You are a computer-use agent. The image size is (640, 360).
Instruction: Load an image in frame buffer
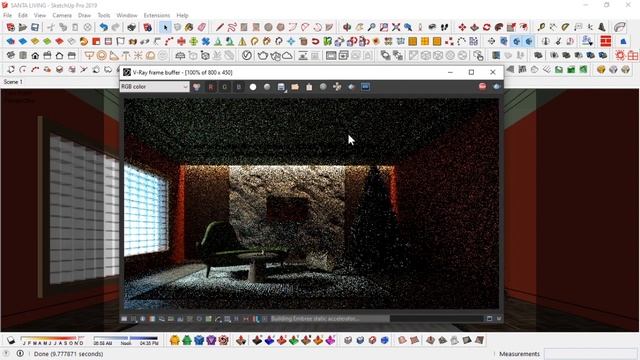click(295, 87)
